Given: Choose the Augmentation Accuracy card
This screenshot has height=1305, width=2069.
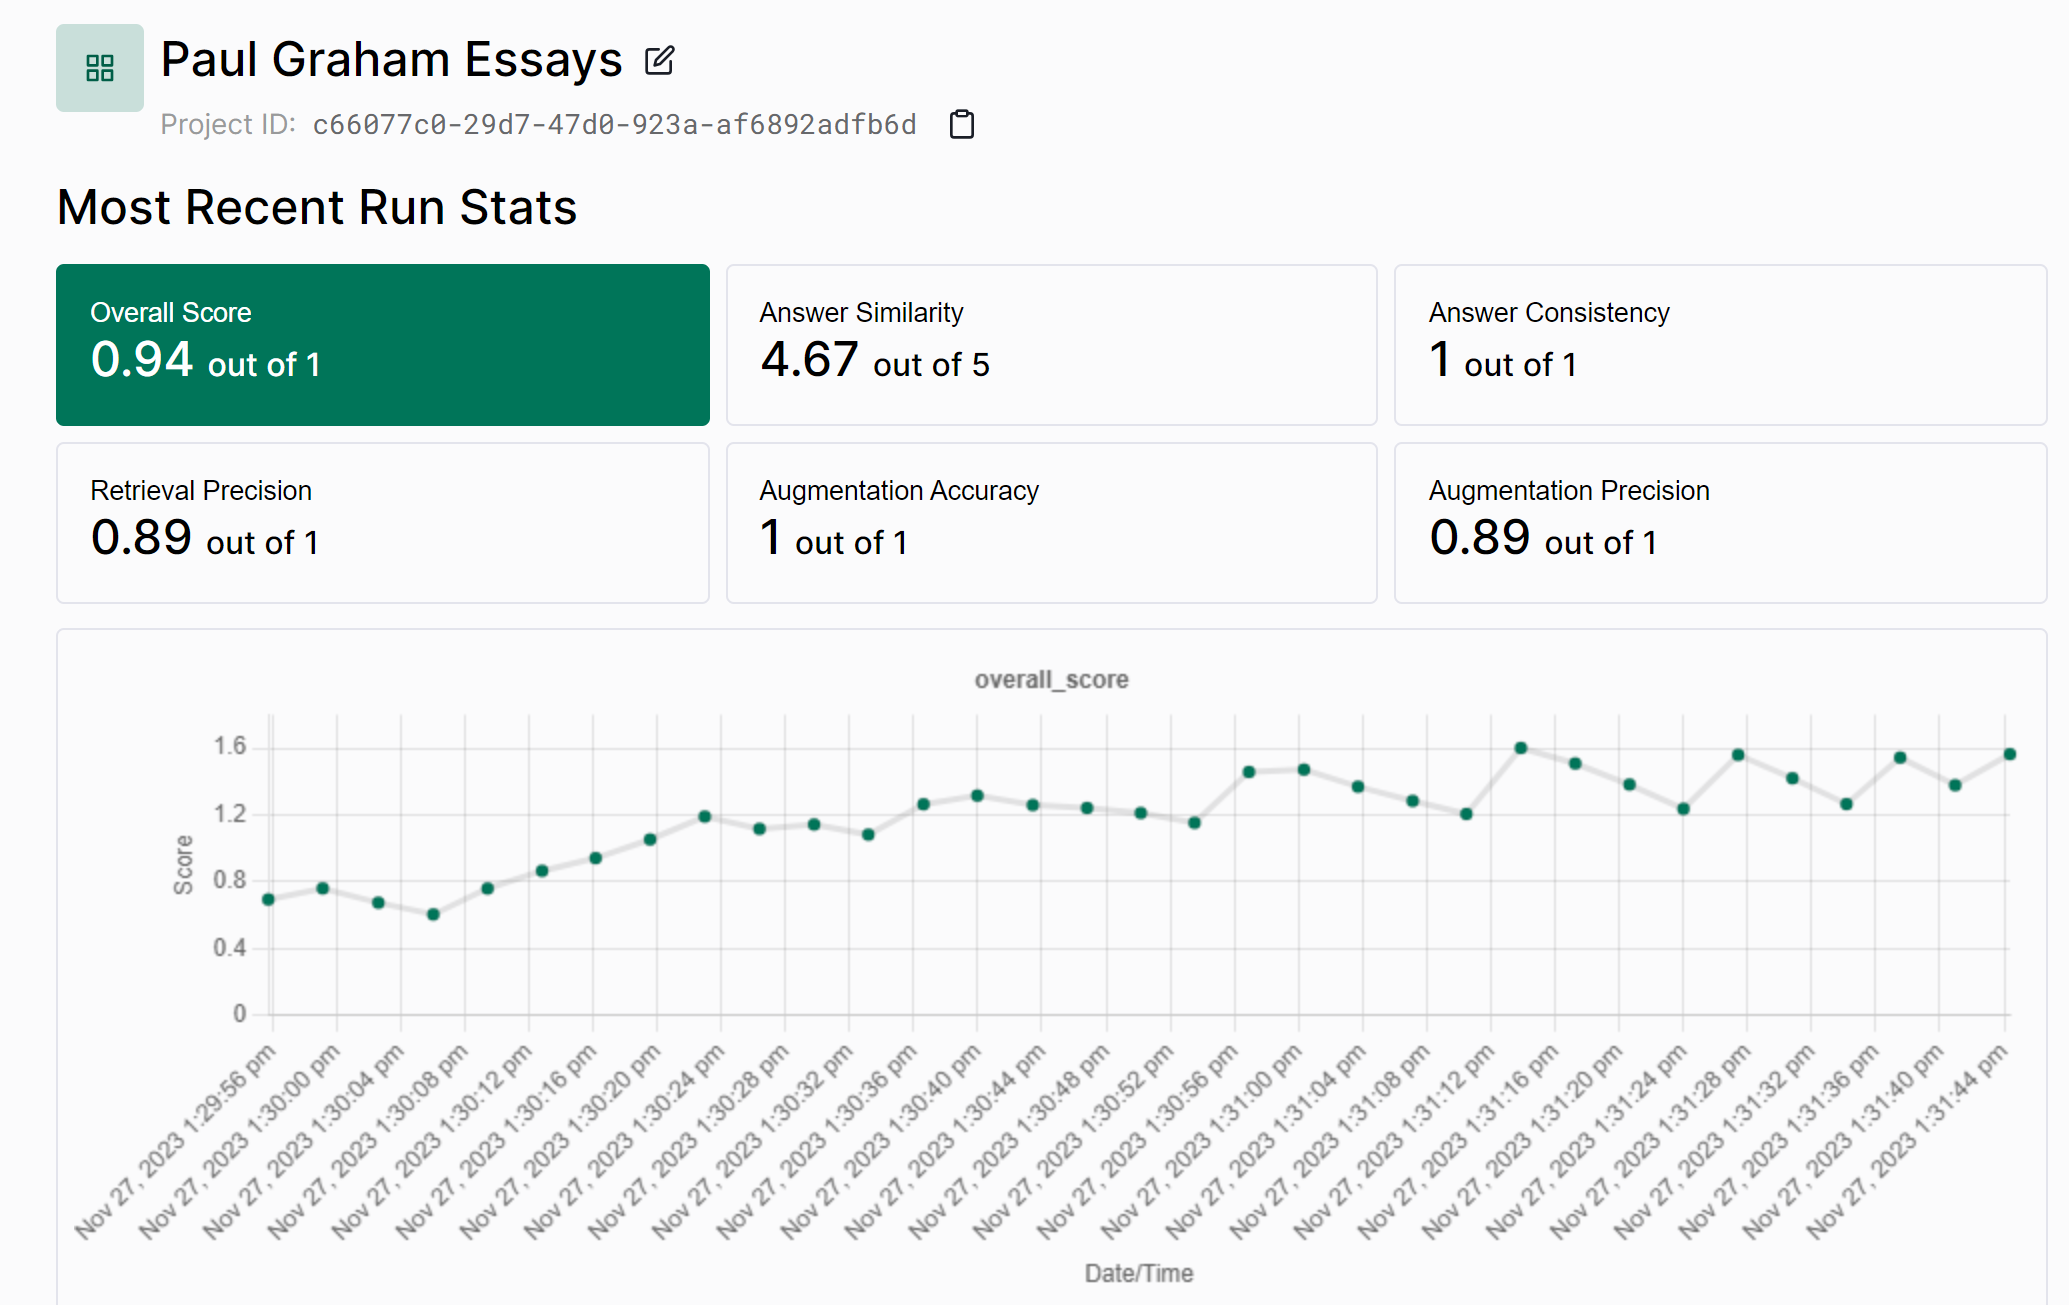Looking at the screenshot, I should 1051,522.
